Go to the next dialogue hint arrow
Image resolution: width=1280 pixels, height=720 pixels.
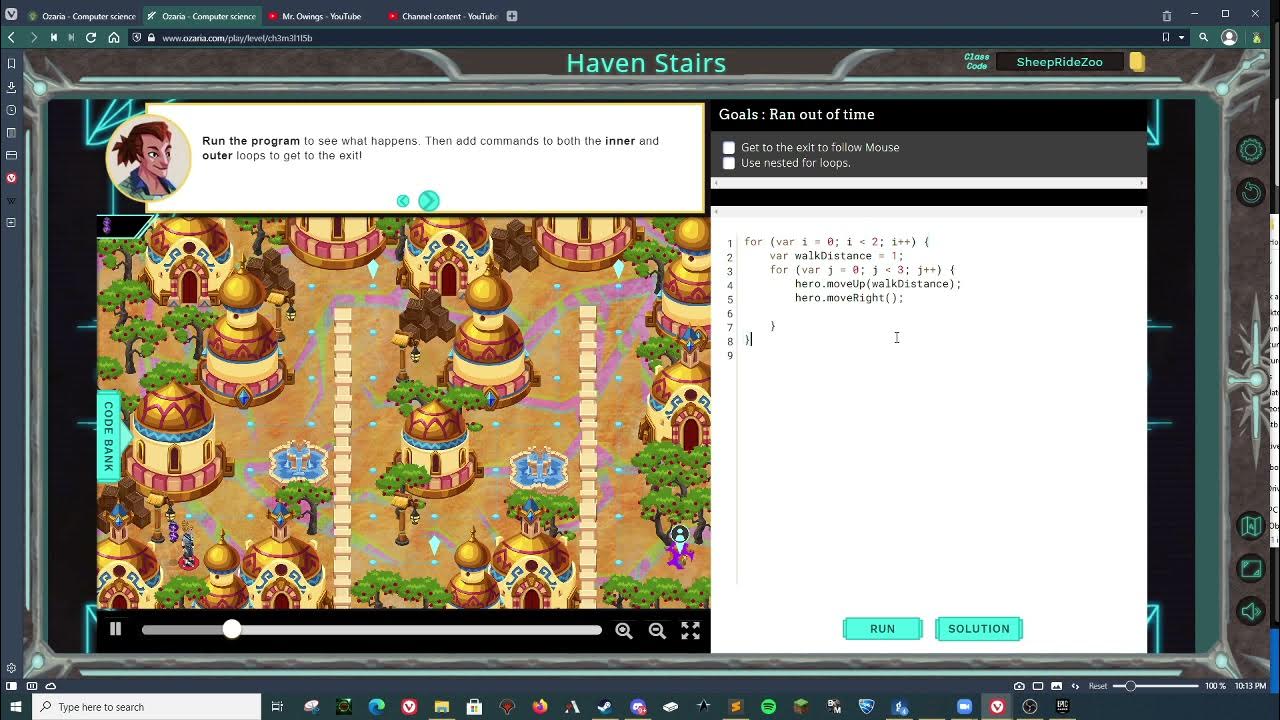click(x=428, y=201)
